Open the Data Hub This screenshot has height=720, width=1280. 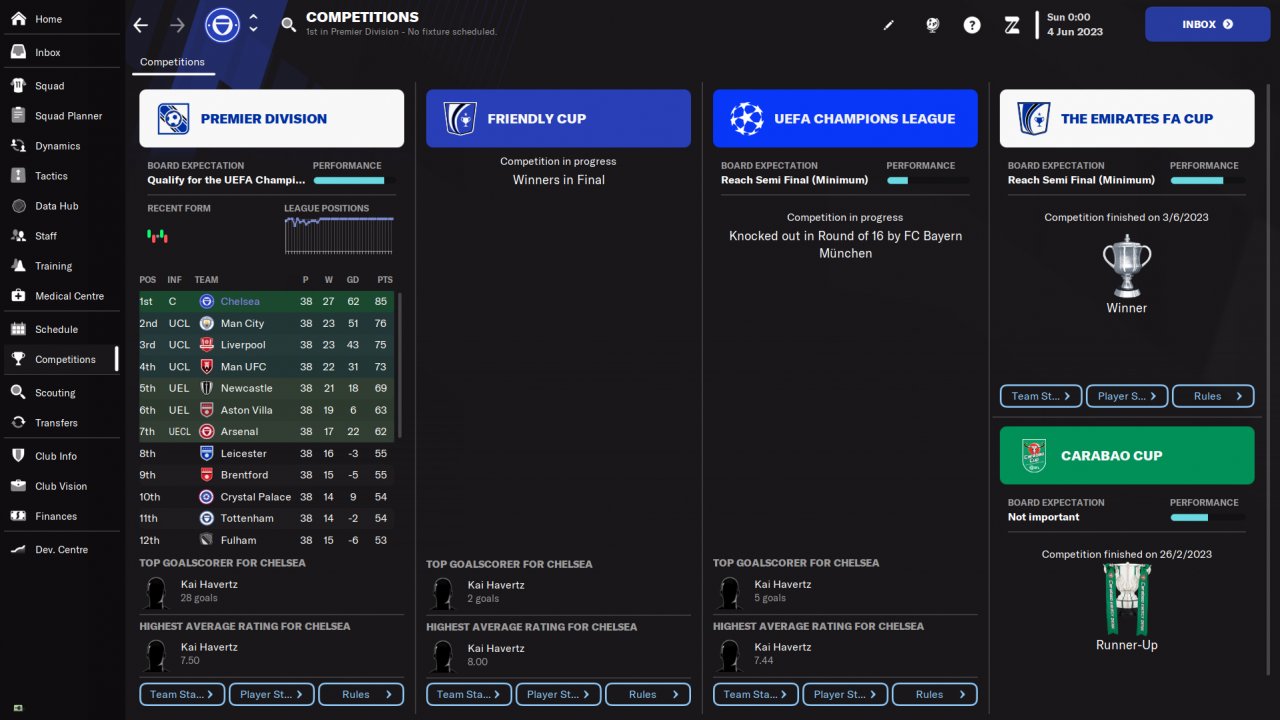(x=60, y=206)
